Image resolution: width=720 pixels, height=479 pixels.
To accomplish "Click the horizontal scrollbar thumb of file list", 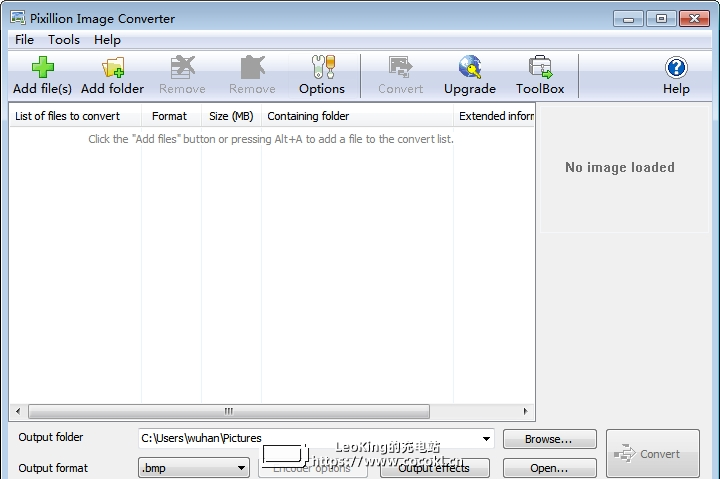I will 229,411.
